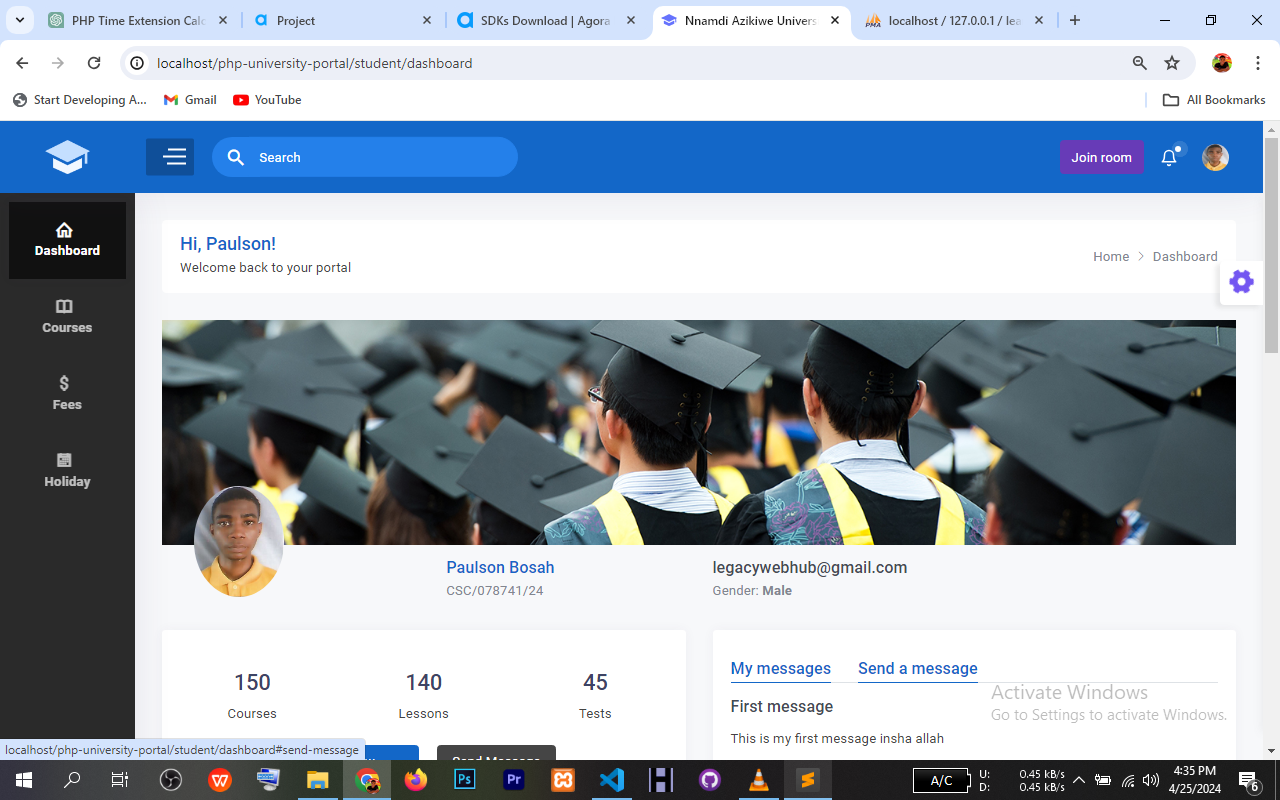This screenshot has width=1280, height=800.
Task: Select the Courses sidebar icon
Action: point(66,314)
